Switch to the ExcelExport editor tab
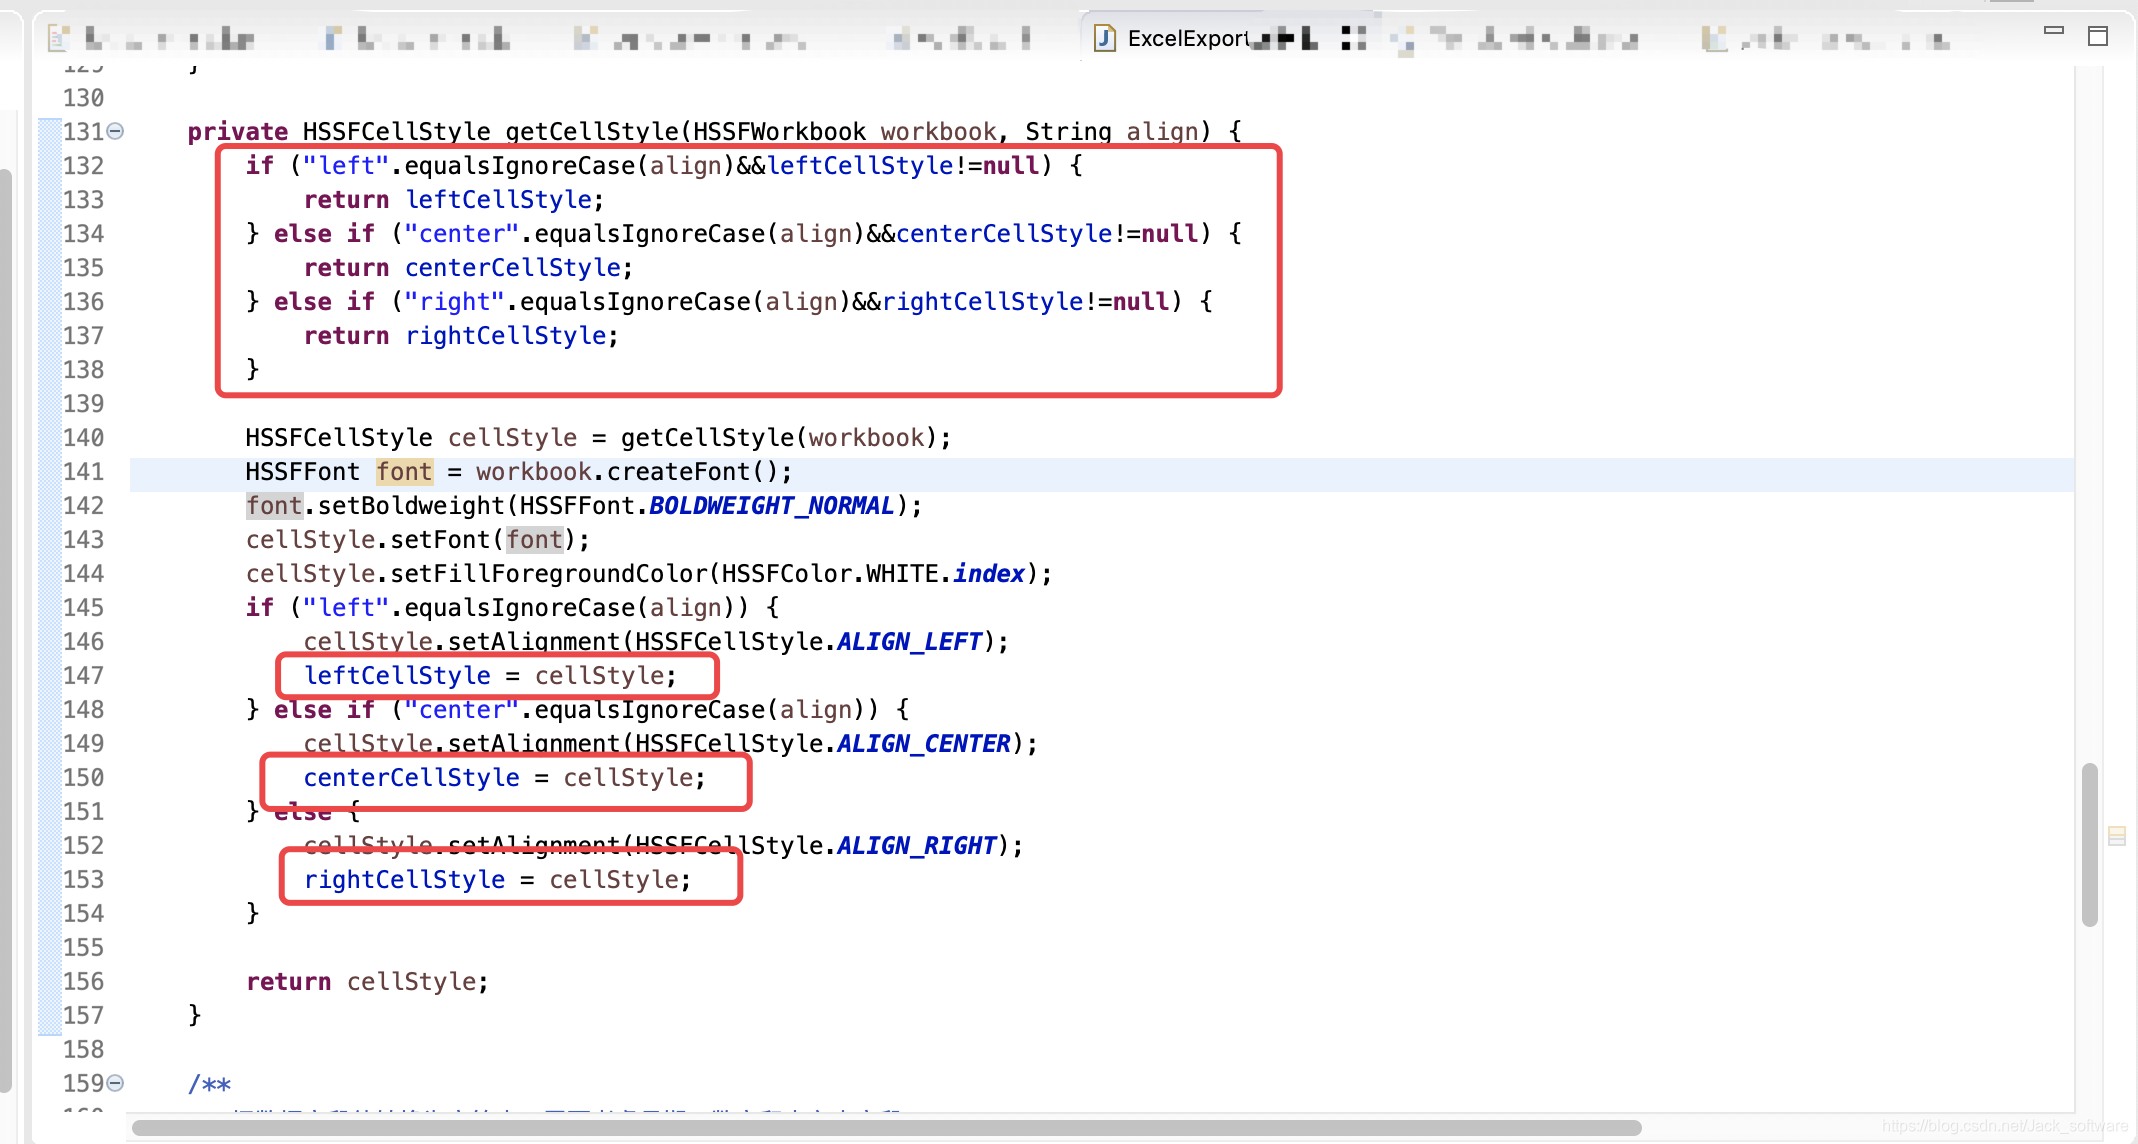This screenshot has height=1144, width=2138. coord(1188,39)
